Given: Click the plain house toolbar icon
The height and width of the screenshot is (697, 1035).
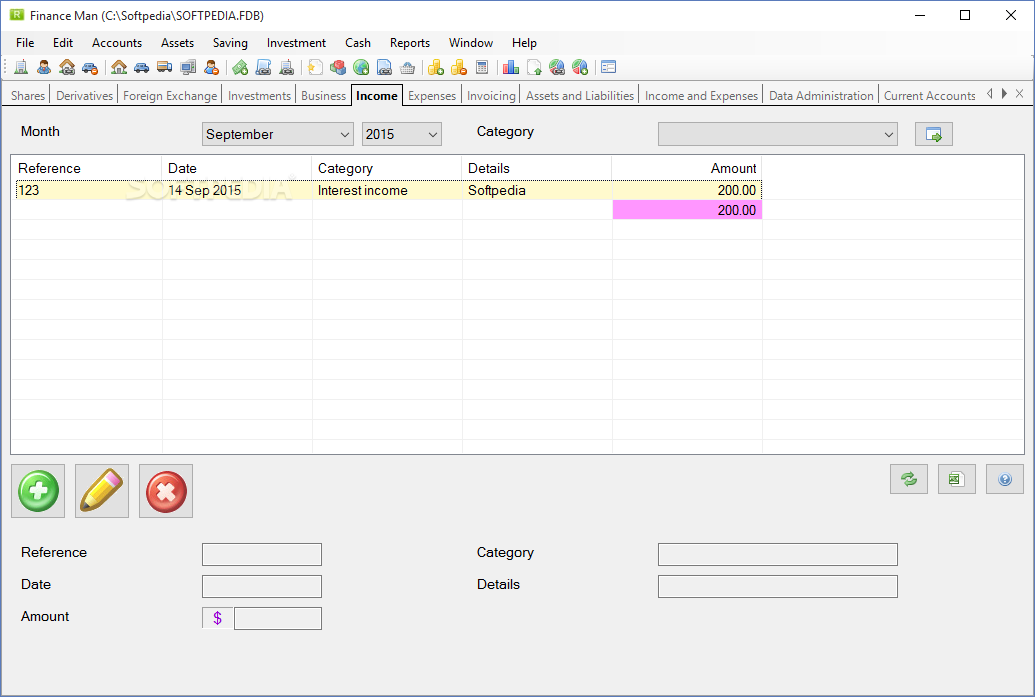Looking at the screenshot, I should coord(119,67).
